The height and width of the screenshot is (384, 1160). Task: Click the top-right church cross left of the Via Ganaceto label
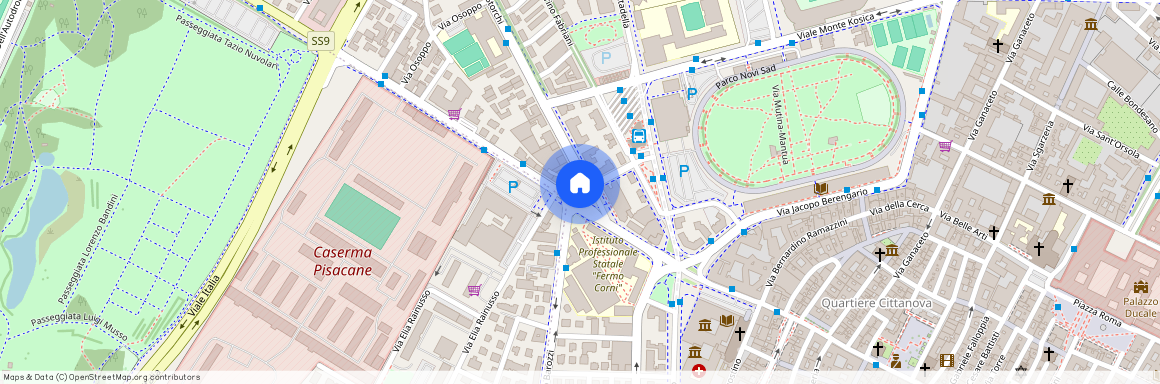pos(998,46)
